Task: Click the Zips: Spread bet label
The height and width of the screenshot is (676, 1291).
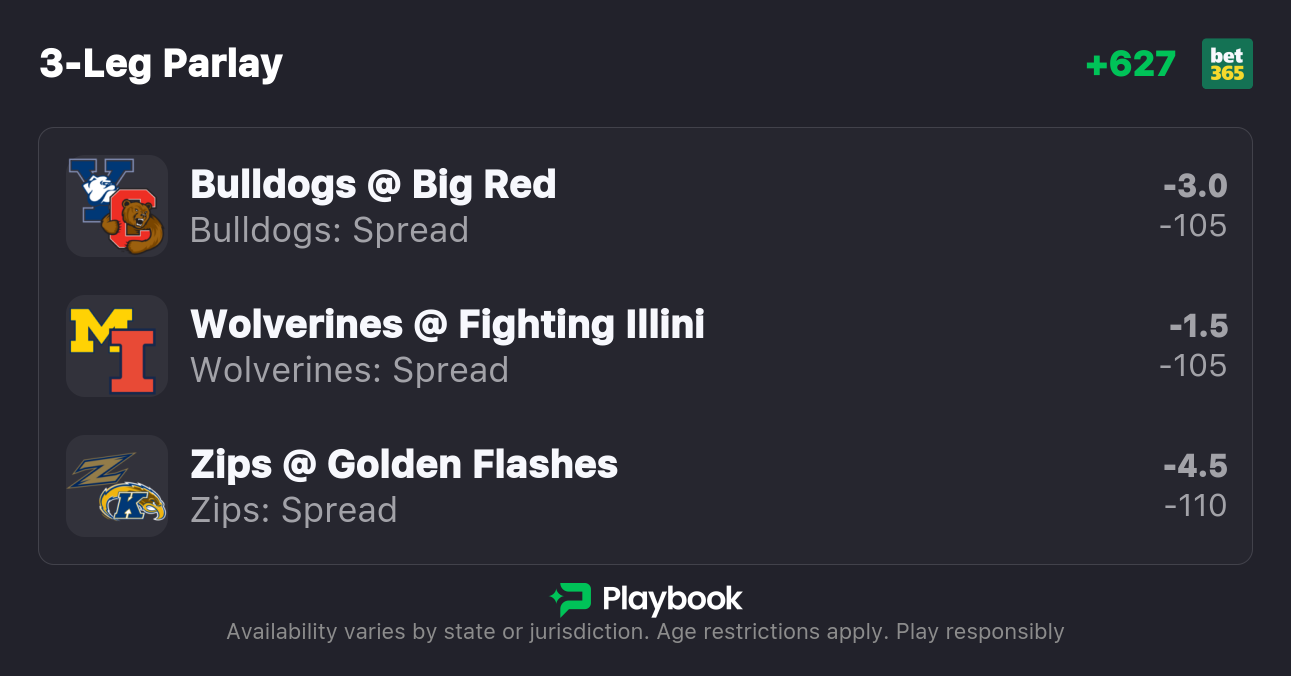Action: (x=293, y=510)
